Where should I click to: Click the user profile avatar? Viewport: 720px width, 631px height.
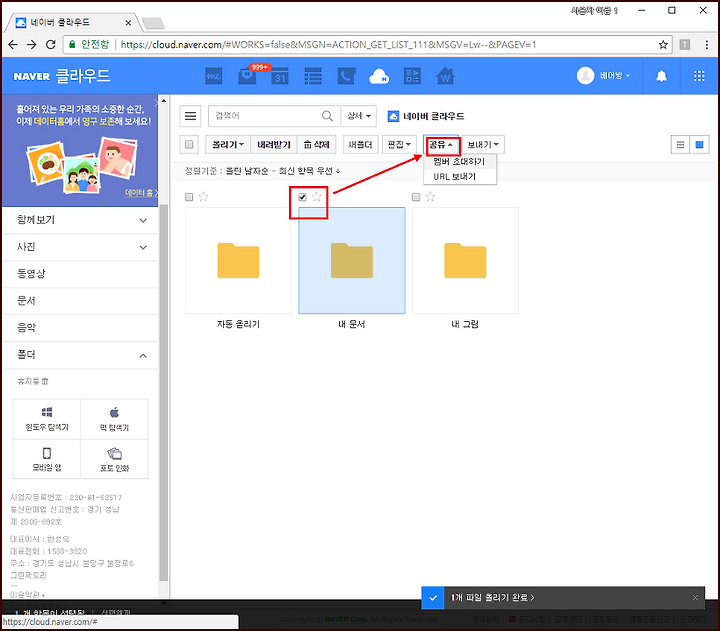[x=585, y=76]
